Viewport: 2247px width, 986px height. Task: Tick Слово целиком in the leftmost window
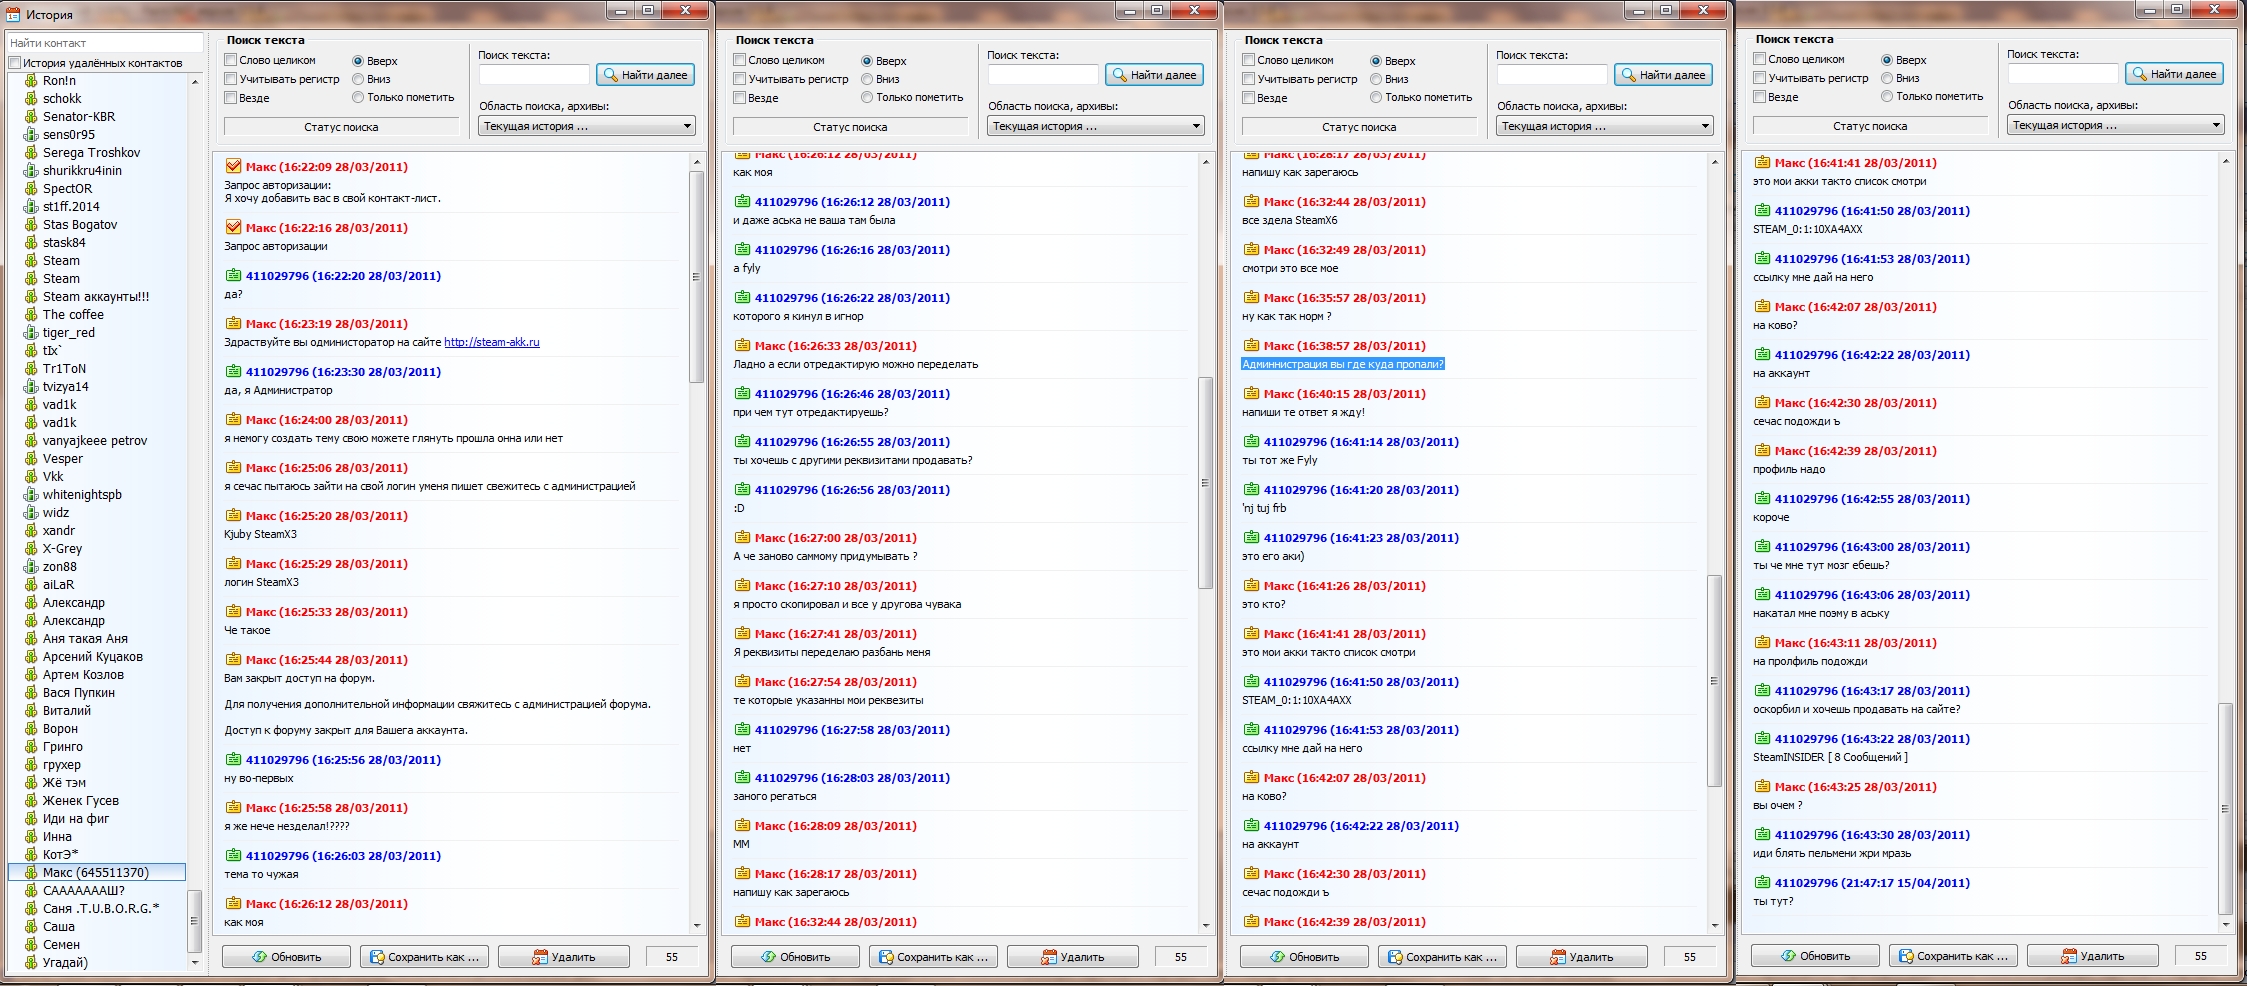(231, 60)
